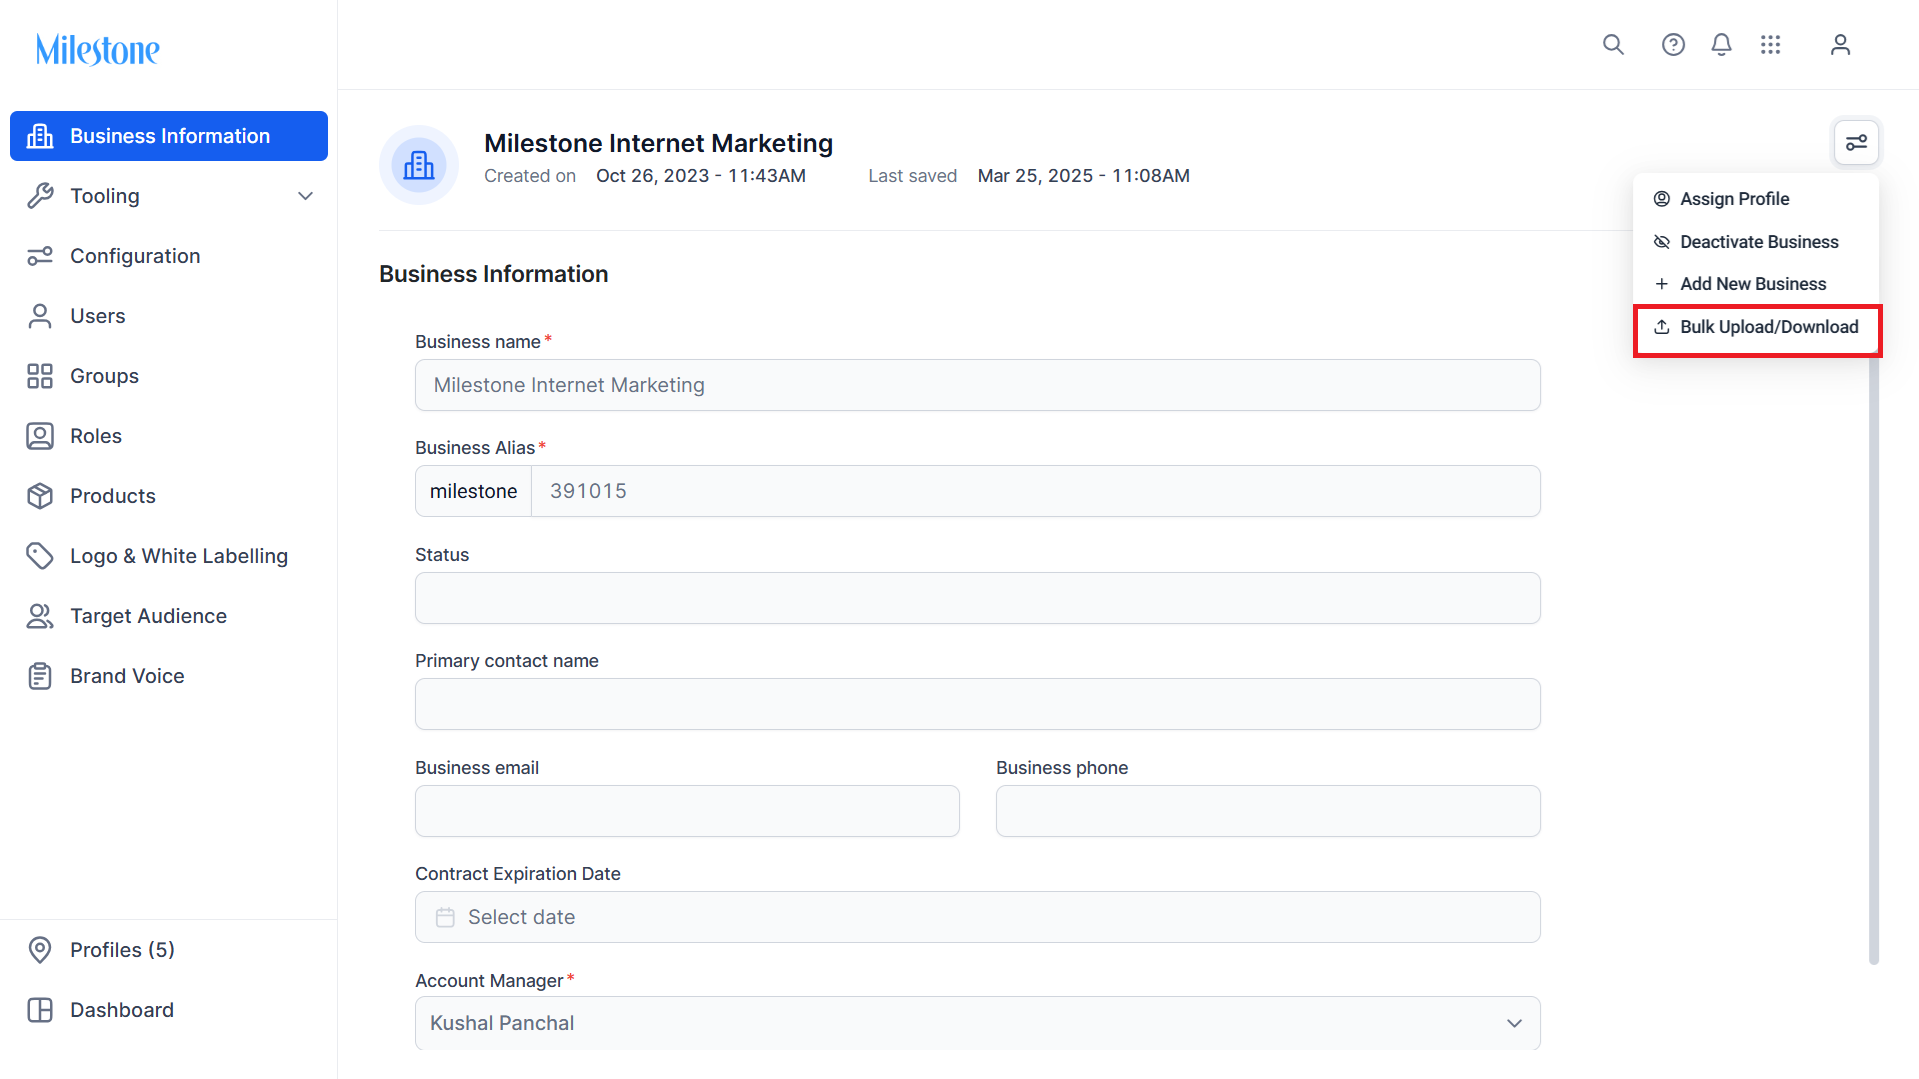The width and height of the screenshot is (1919, 1079).
Task: Choose Add New Business menu option
Action: 1756,284
